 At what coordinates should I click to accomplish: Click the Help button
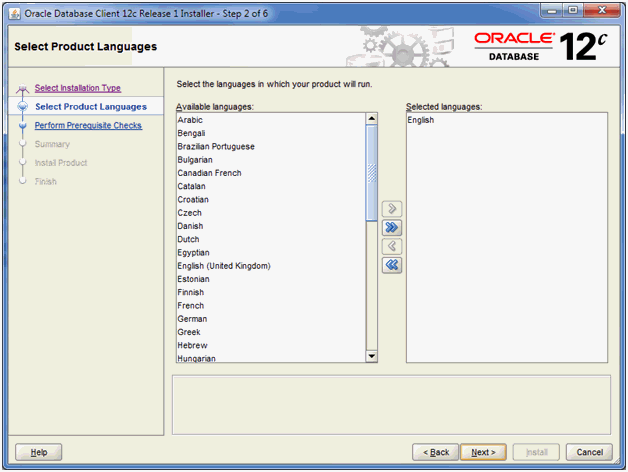click(x=38, y=452)
